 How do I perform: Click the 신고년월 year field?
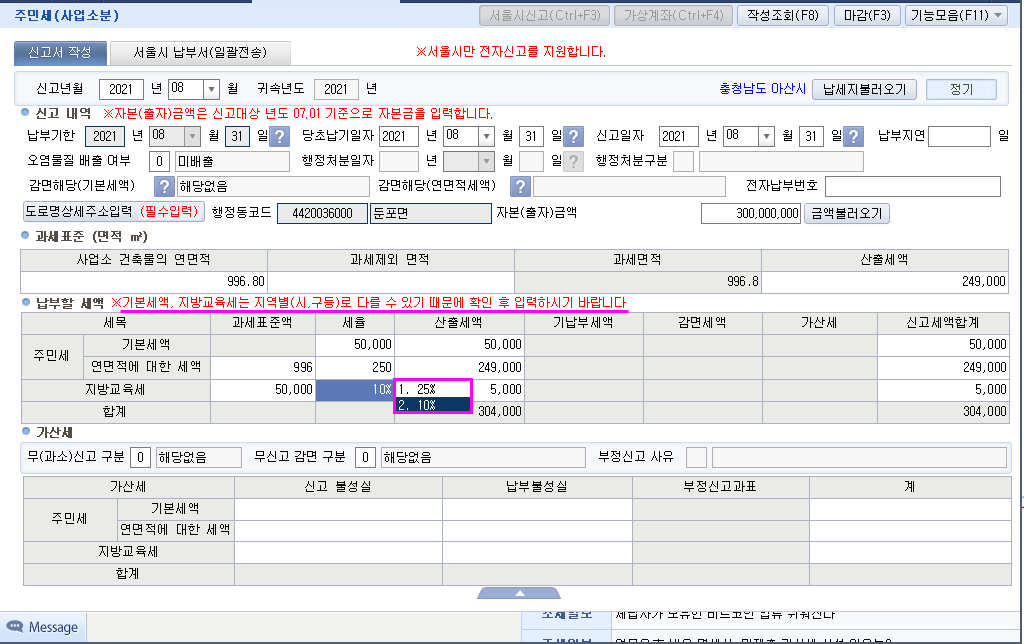click(x=121, y=89)
